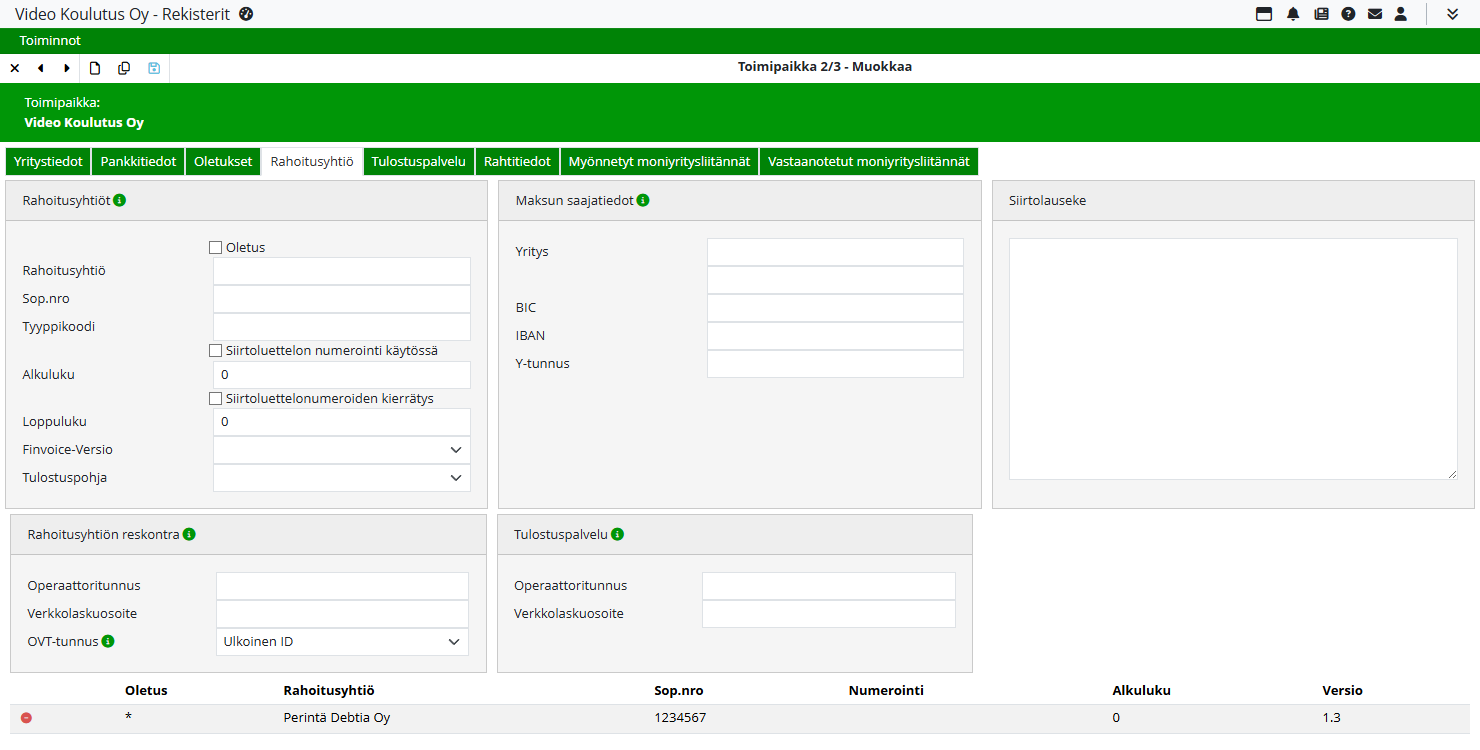This screenshot has width=1480, height=750.
Task: Check Siirtoluettelon numerointi käytössä
Action: pos(215,351)
